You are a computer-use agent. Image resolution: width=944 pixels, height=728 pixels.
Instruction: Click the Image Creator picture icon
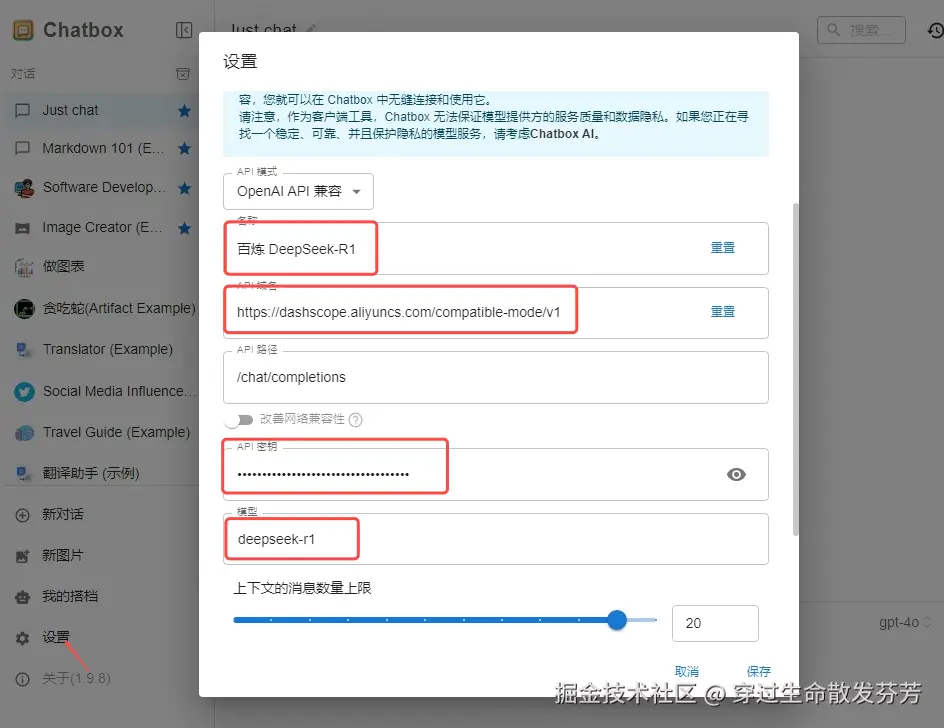[x=23, y=228]
